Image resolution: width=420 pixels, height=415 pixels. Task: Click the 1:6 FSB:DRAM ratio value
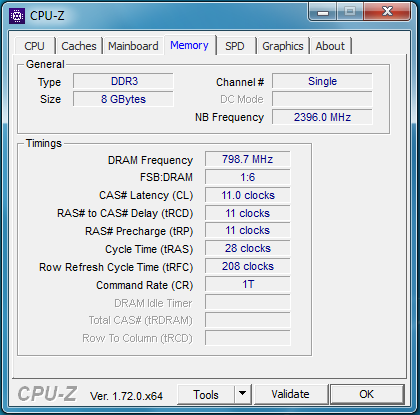click(248, 177)
